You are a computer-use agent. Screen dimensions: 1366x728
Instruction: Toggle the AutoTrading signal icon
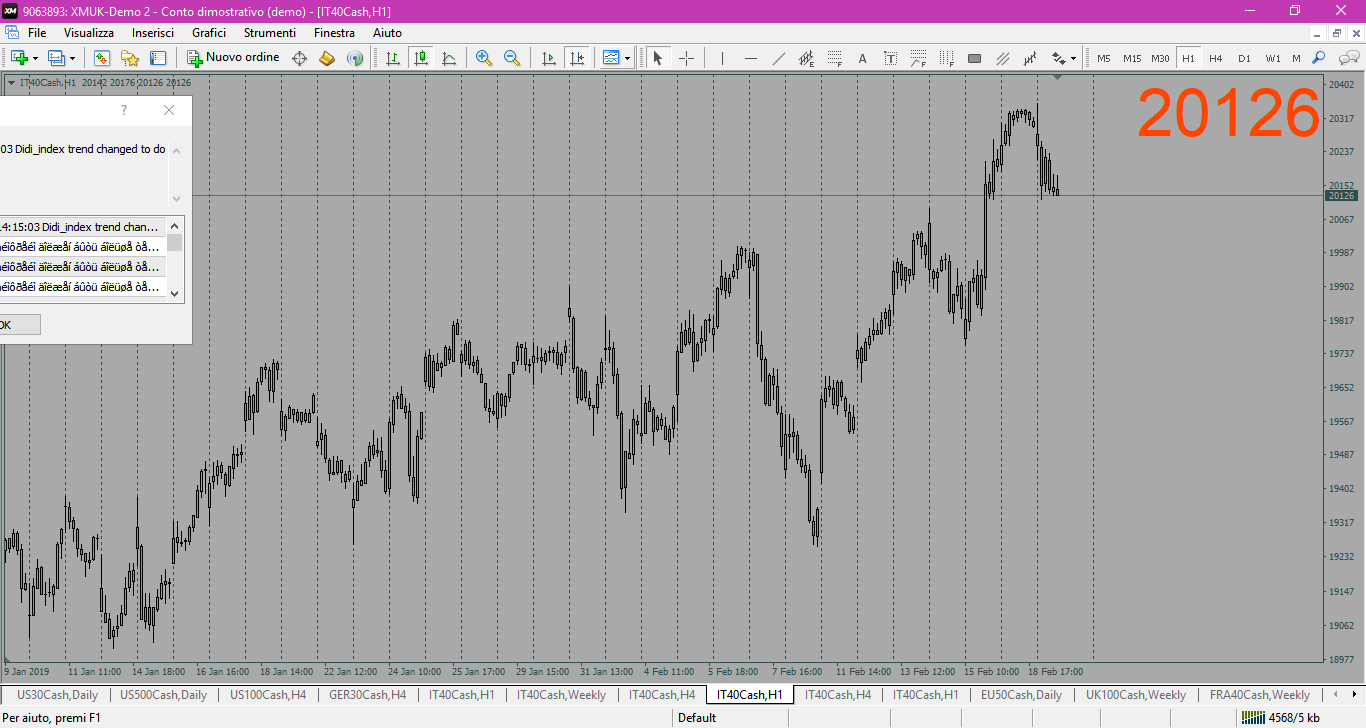pos(355,58)
